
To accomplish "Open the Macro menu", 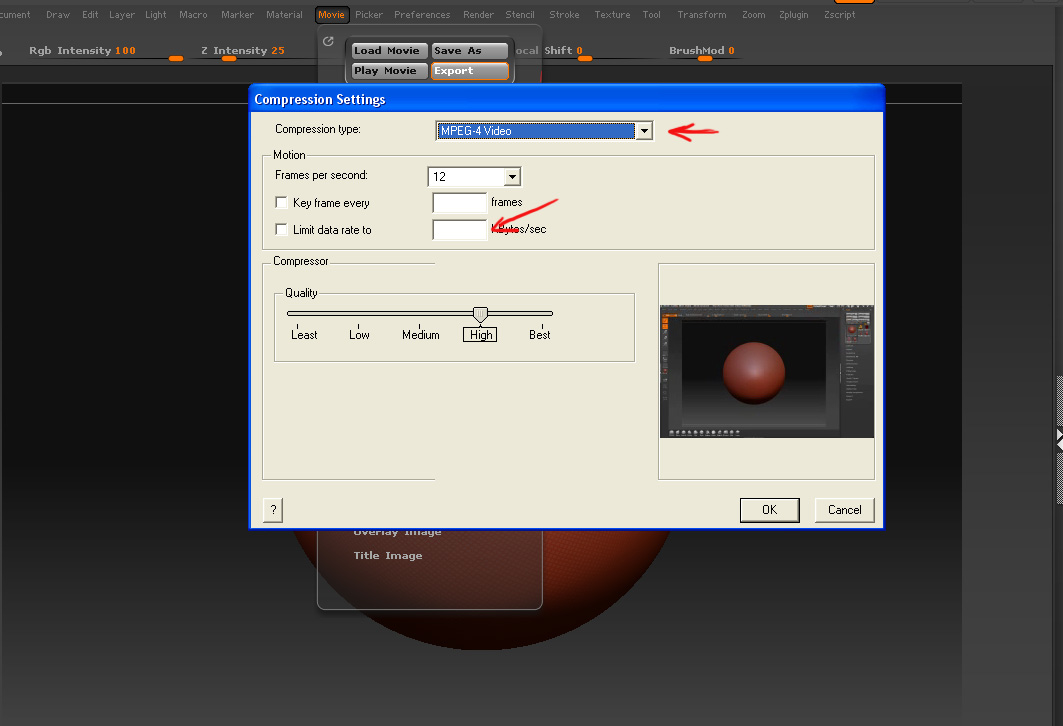I will tap(193, 14).
